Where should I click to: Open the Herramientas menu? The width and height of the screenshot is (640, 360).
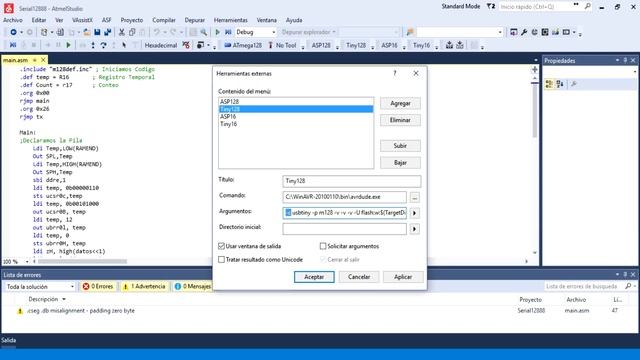coord(231,20)
